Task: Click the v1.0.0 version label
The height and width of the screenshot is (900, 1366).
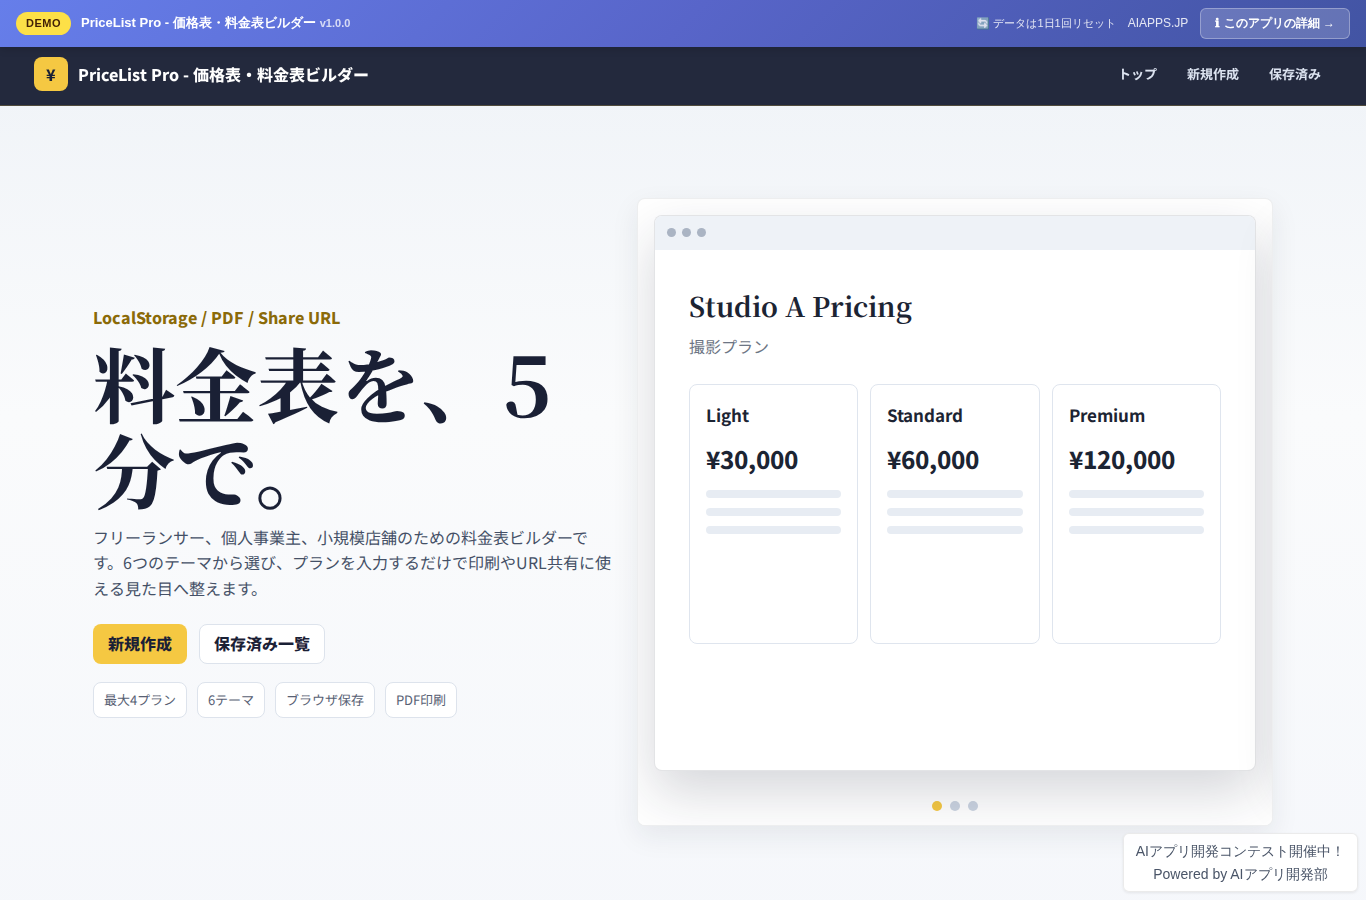Action: click(x=335, y=23)
